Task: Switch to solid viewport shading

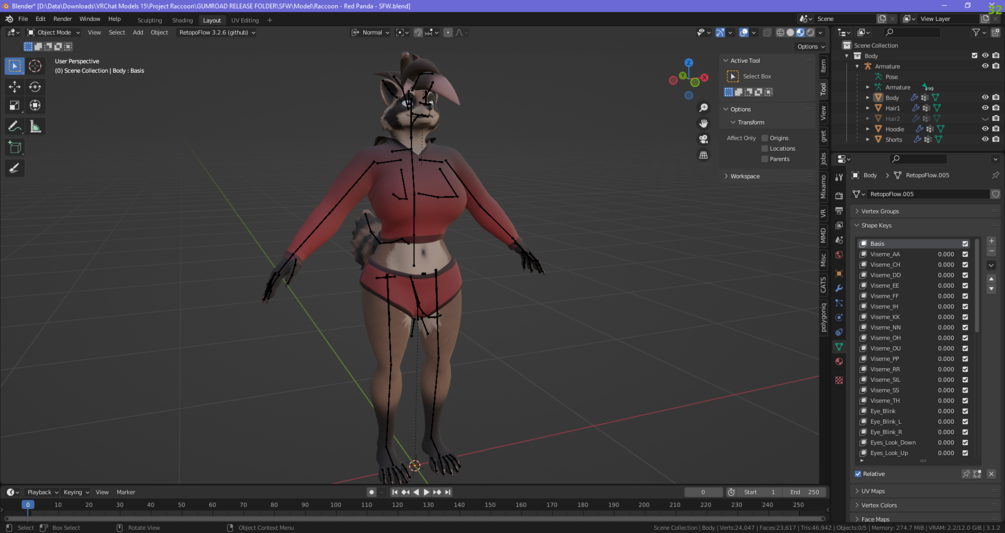Action: point(790,32)
